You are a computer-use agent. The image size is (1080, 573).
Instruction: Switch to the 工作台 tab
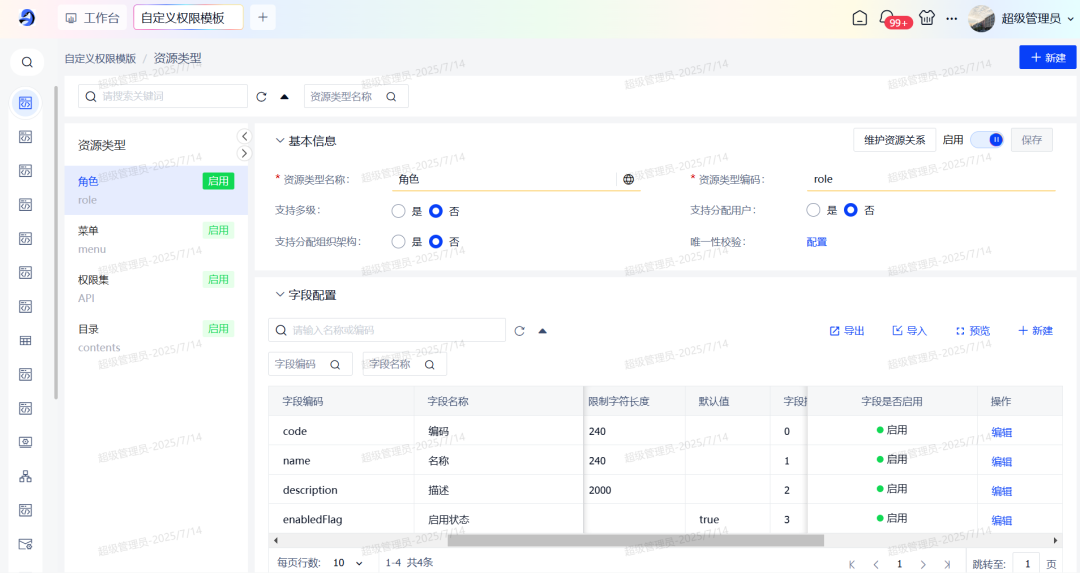(92, 18)
